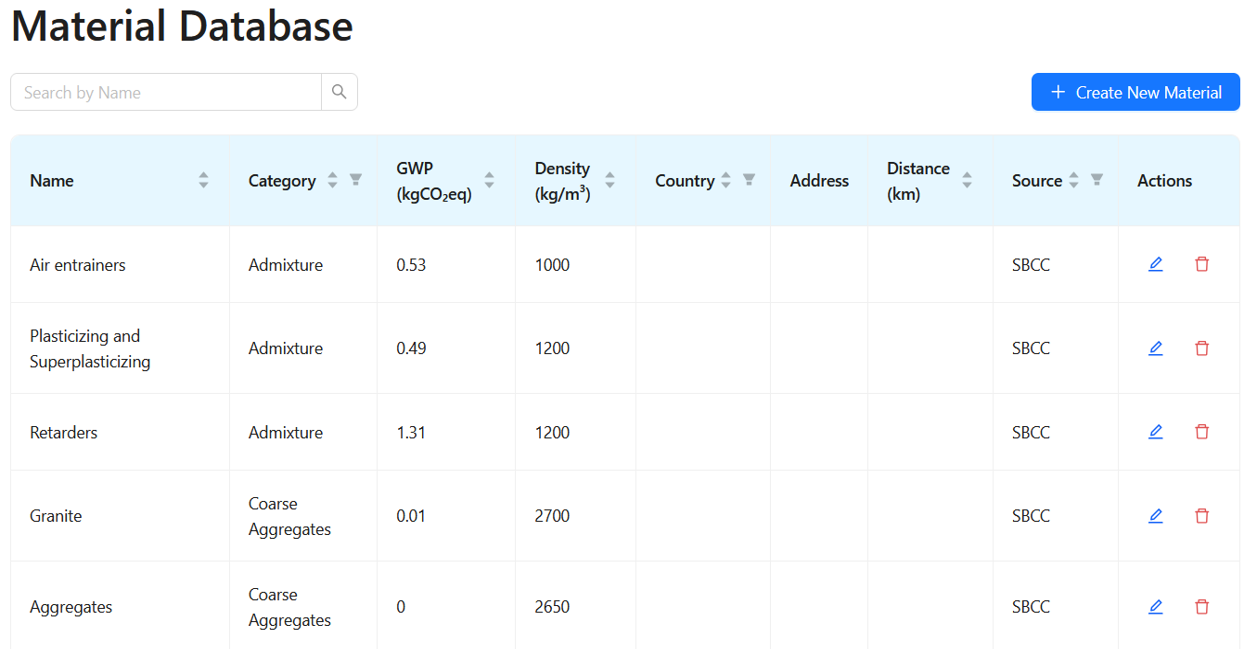Edit the Plasticizing and Superplasticizing entry
This screenshot has width=1257, height=649.
click(1155, 349)
